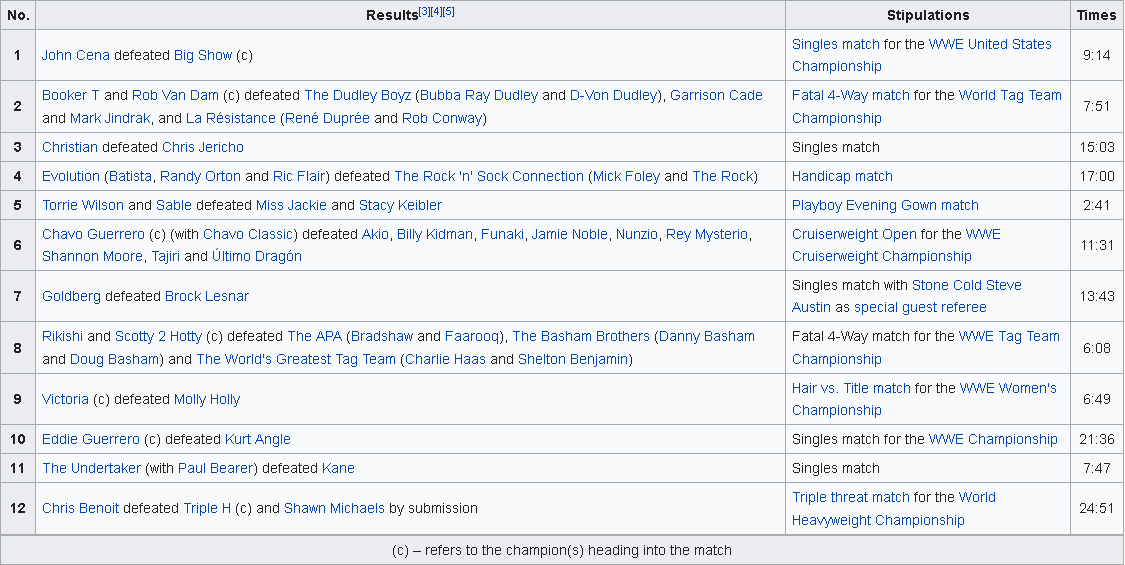Open citation reference [3] in Results header

(424, 11)
